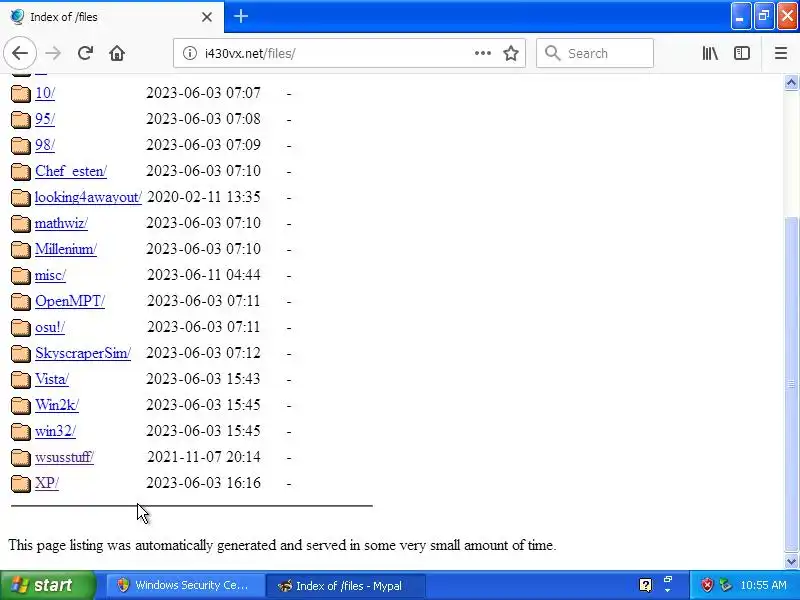The width and height of the screenshot is (800, 600).
Task: Click the vertical scrollbar thumb
Action: click(791, 384)
